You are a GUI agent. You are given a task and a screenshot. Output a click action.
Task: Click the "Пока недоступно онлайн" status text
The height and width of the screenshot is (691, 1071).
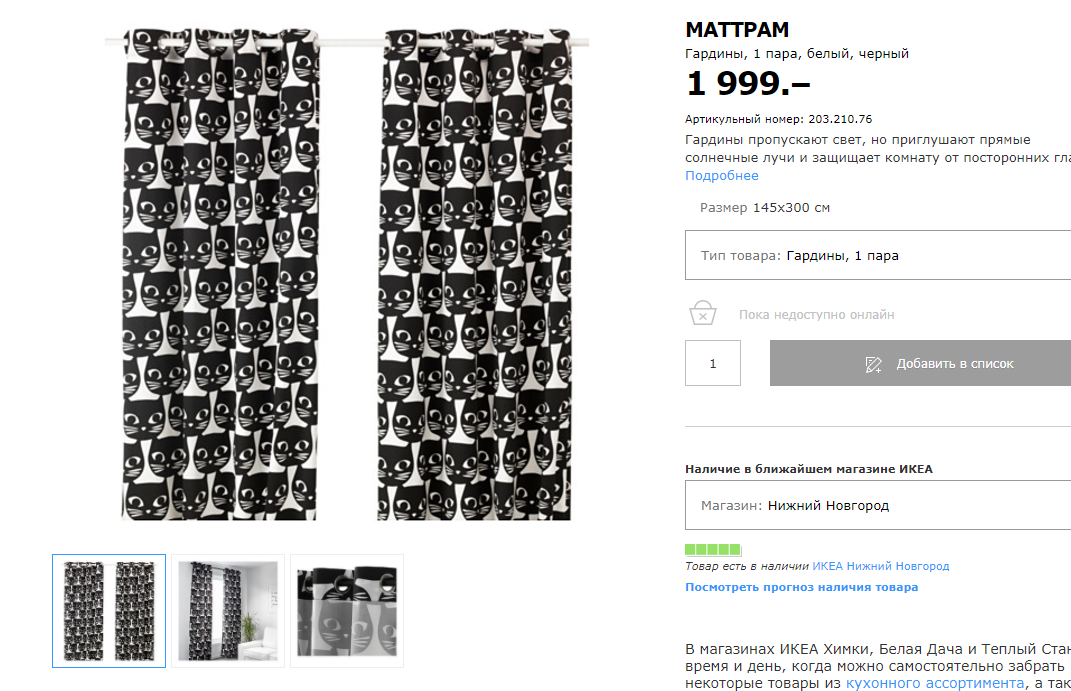pos(816,315)
